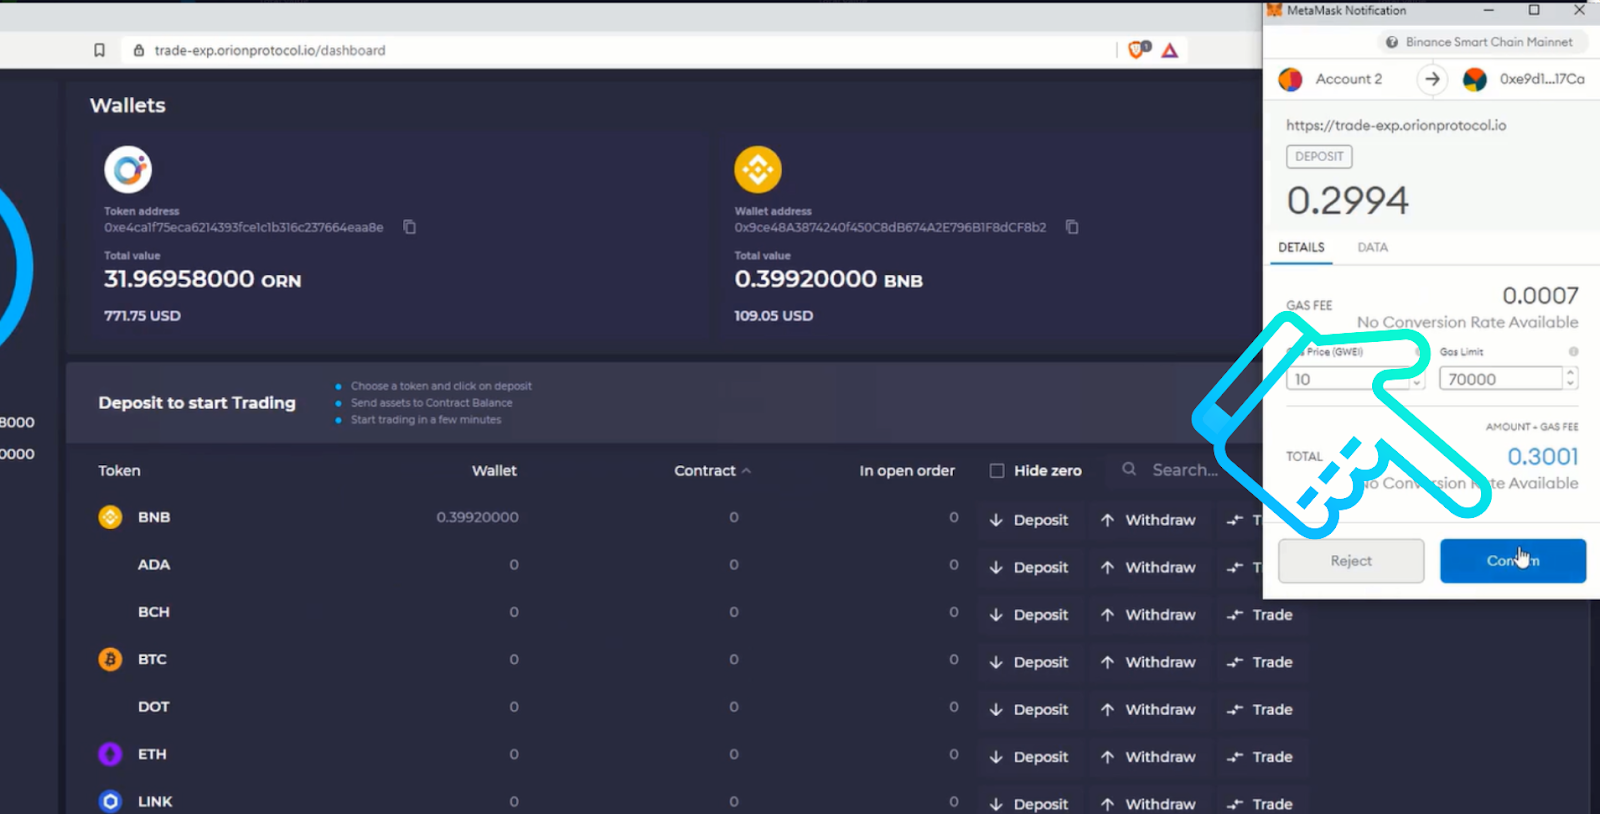Viewport: 1600px width, 814px height.
Task: Copy the BNB wallet address
Action: point(1072,227)
